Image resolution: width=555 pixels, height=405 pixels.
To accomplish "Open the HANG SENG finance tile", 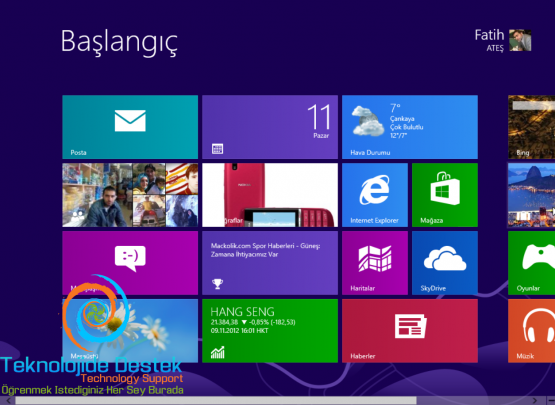I will point(270,331).
